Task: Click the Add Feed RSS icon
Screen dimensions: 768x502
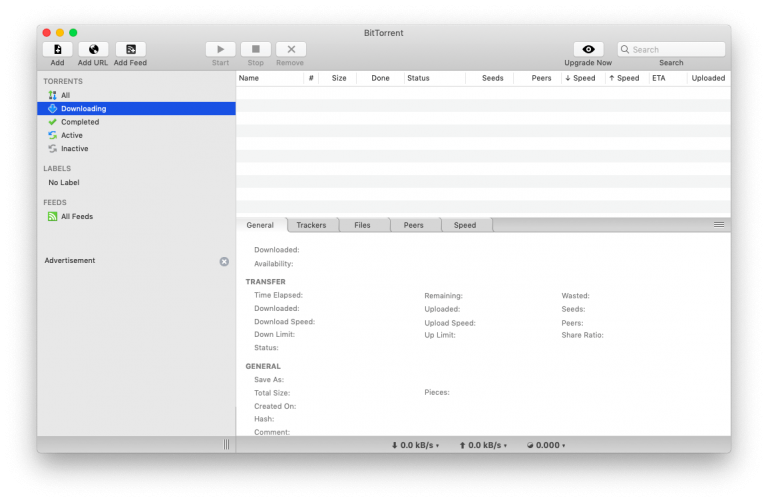Action: 131,49
